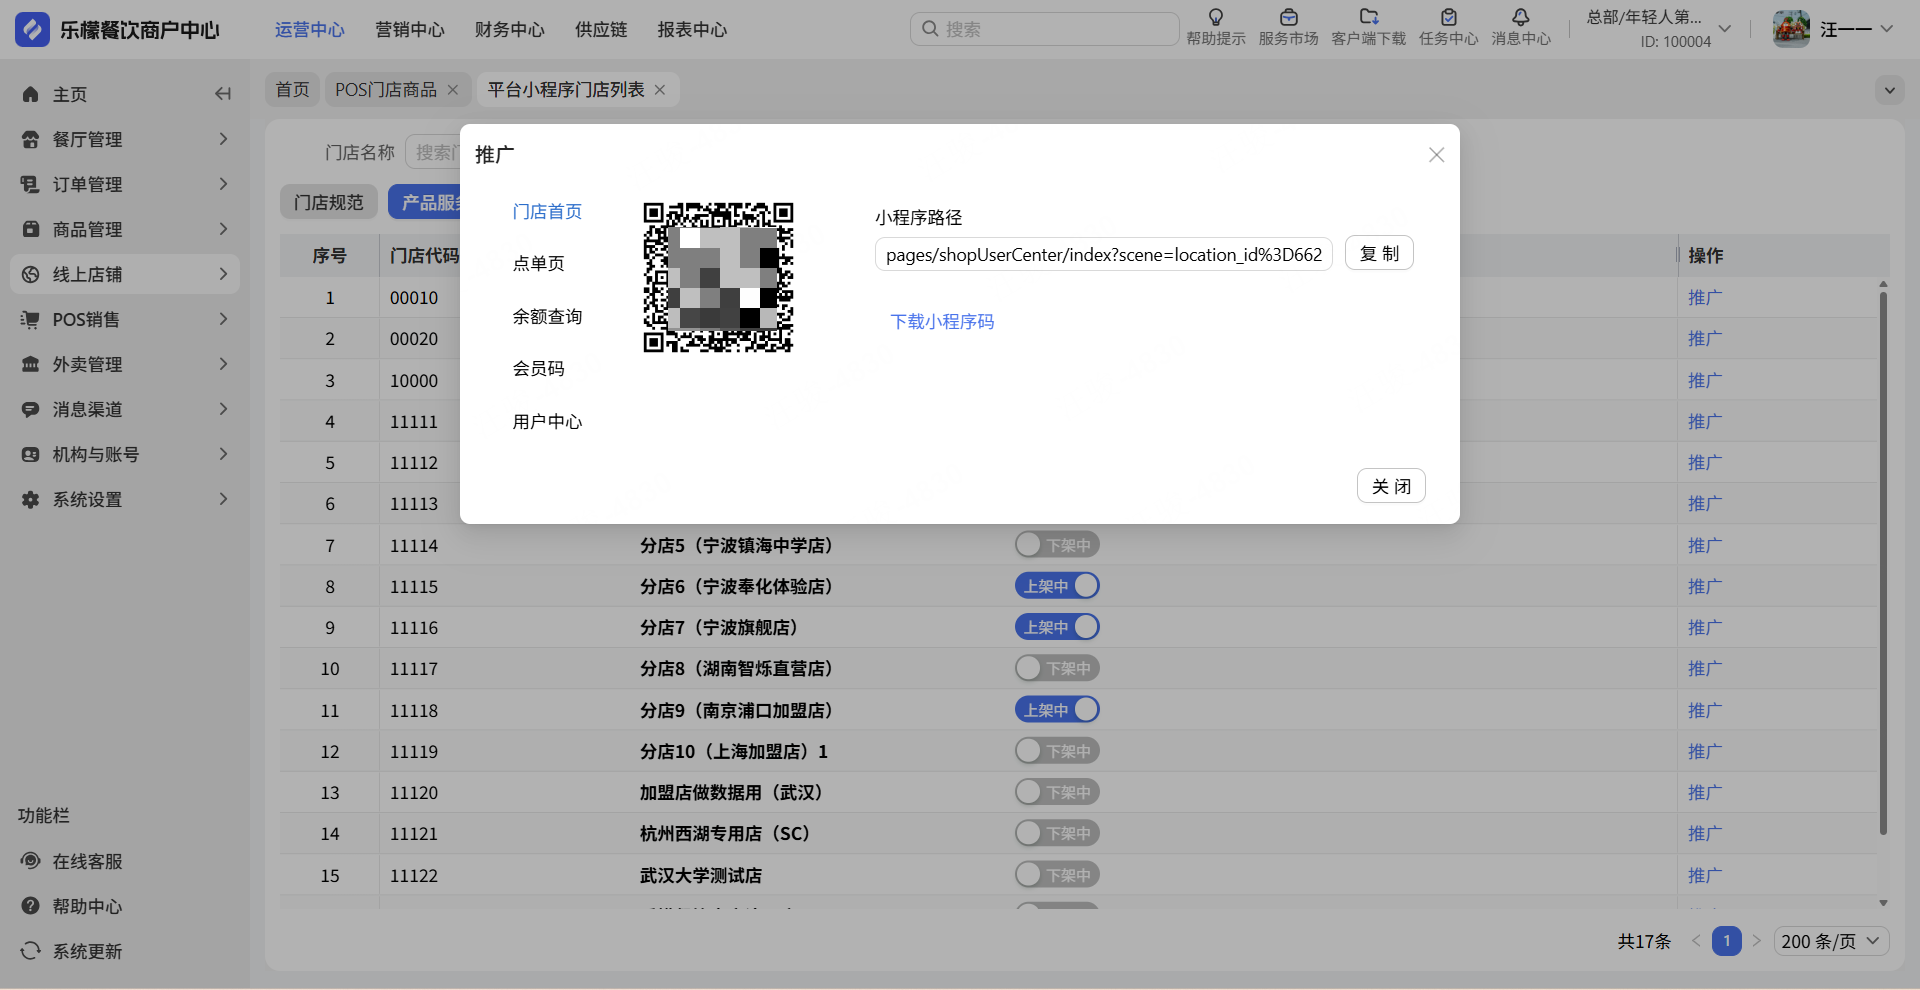The image size is (1920, 990).
Task: Click the 餐厅管理 store icon
Action: 31,139
